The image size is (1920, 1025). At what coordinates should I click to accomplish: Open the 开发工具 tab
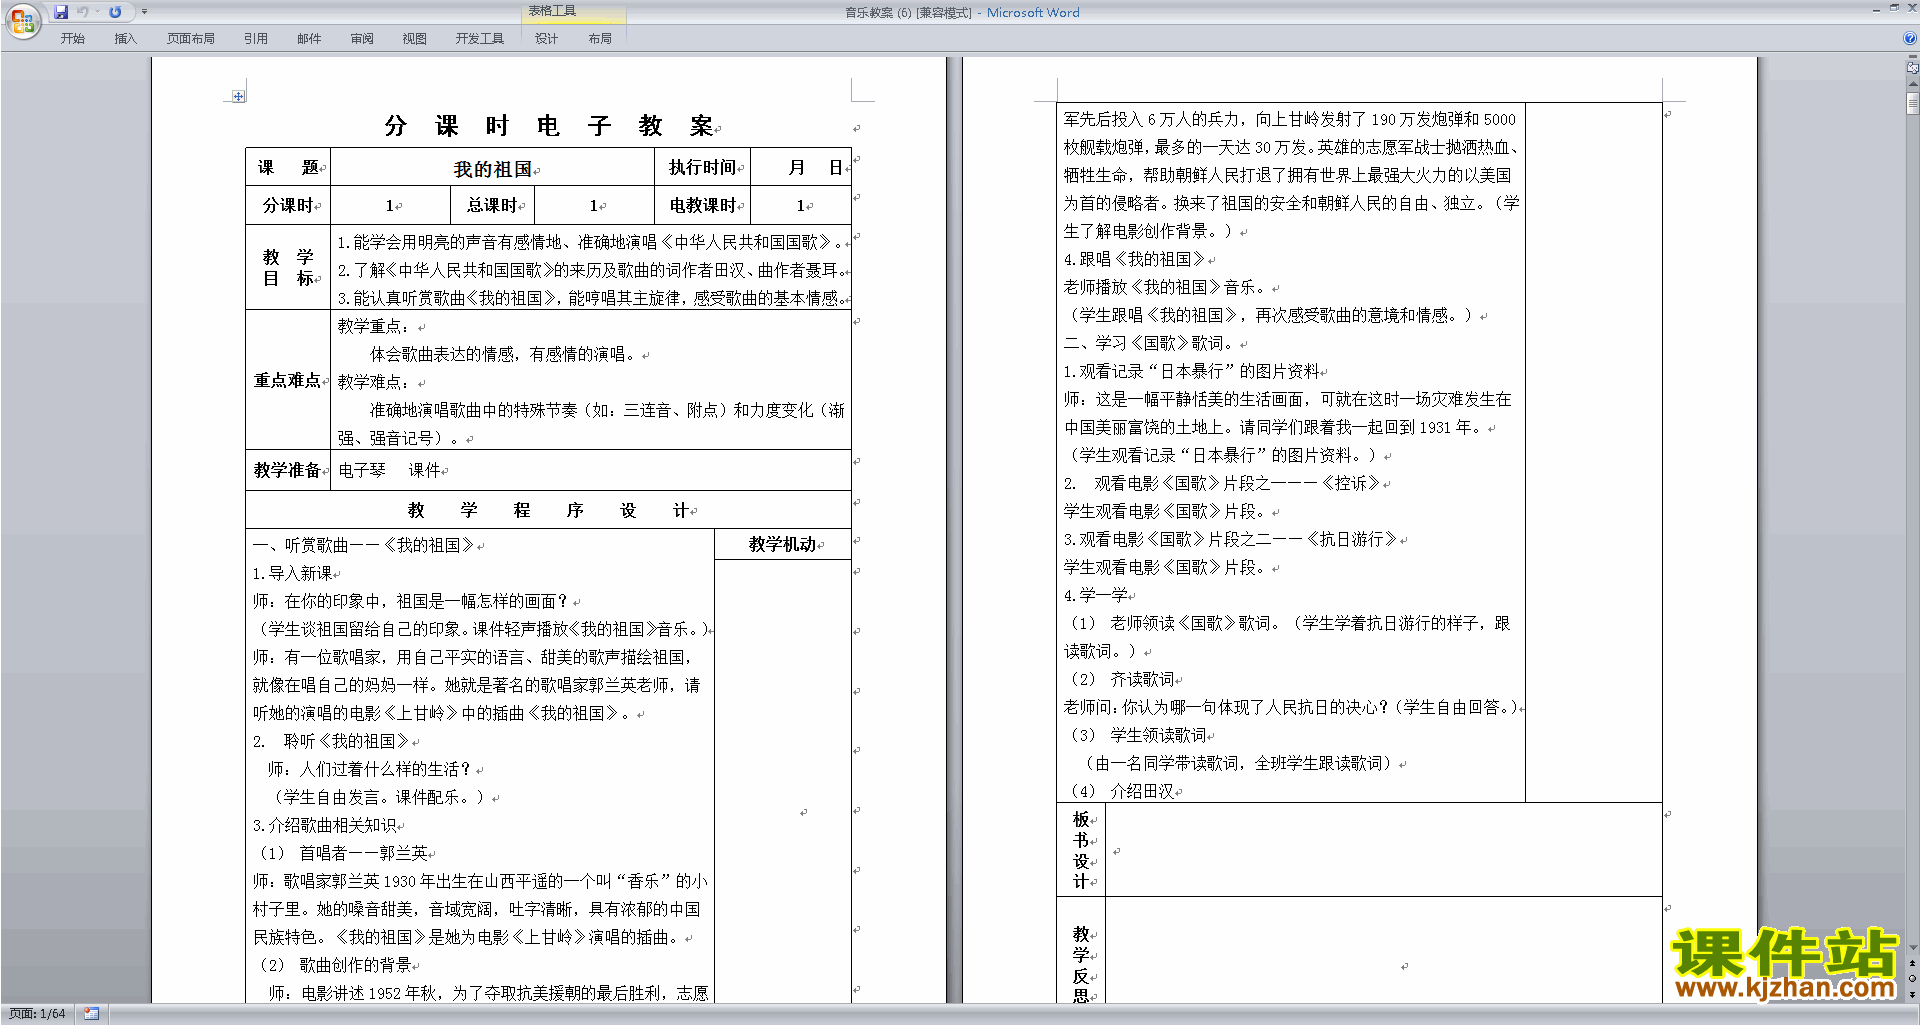480,38
